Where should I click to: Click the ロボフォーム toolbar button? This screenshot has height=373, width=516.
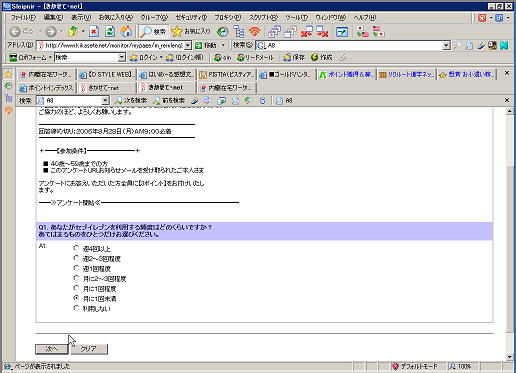coord(28,57)
